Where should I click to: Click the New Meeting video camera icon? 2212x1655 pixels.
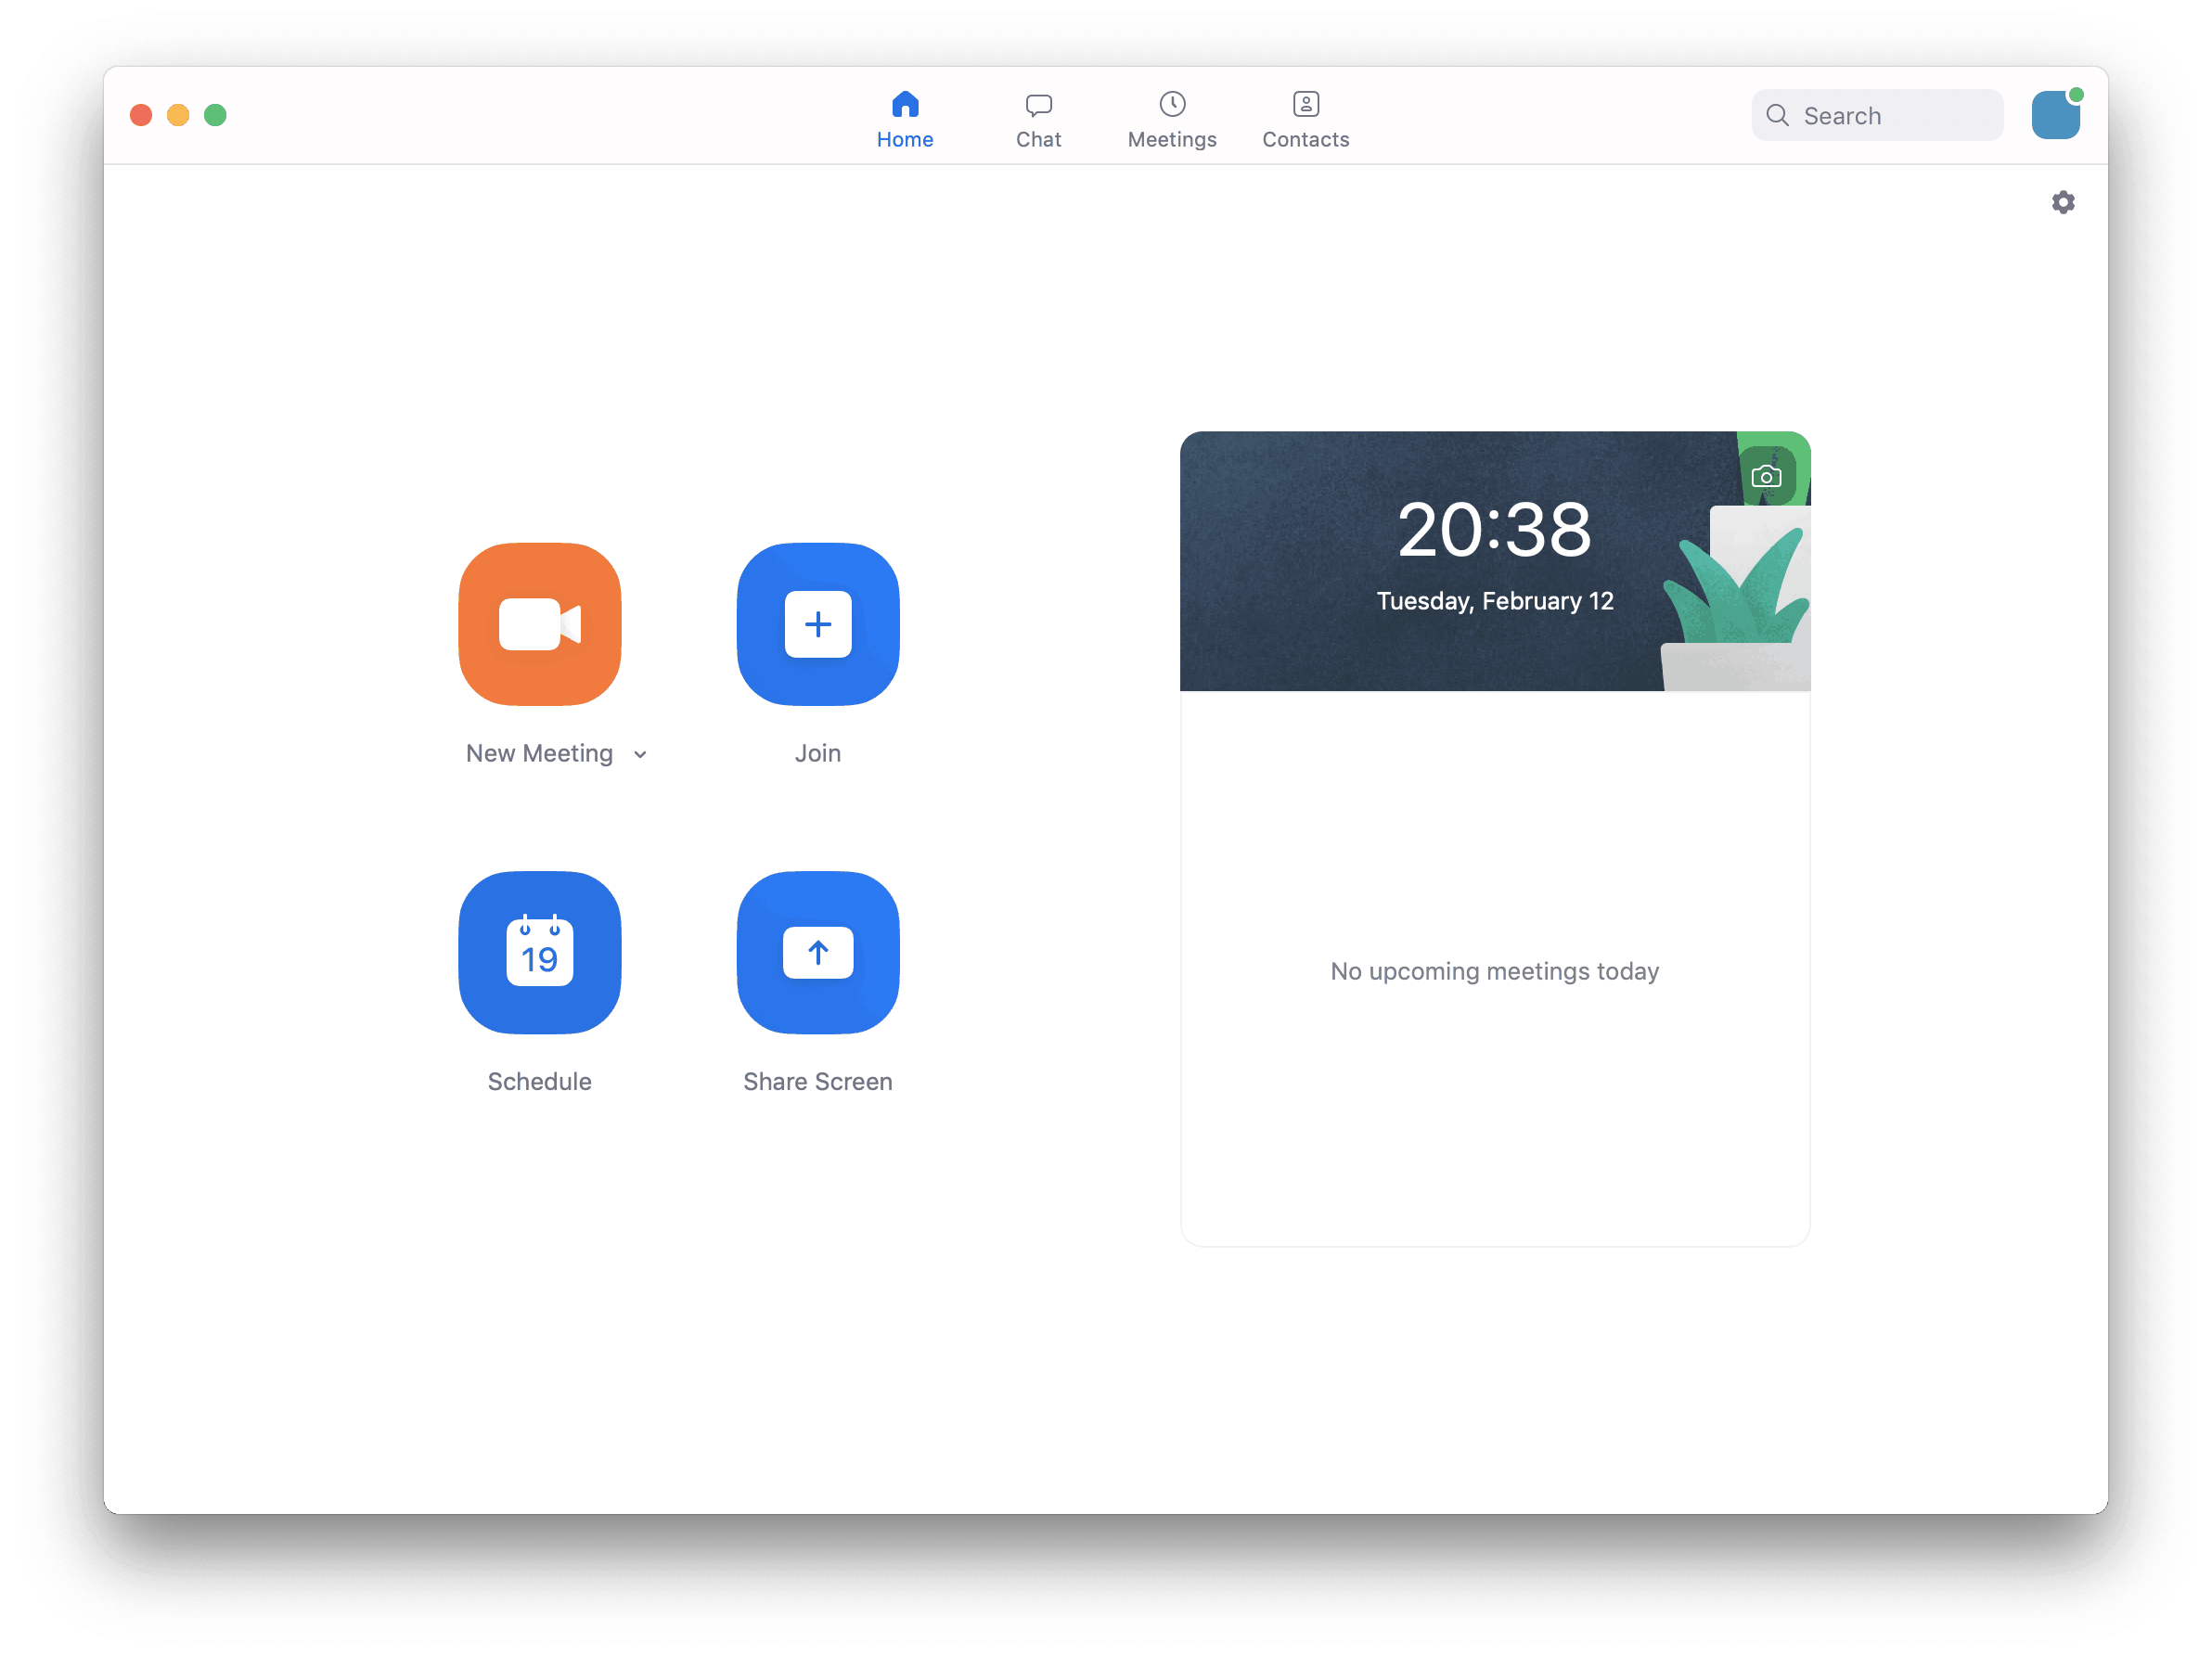(x=539, y=622)
